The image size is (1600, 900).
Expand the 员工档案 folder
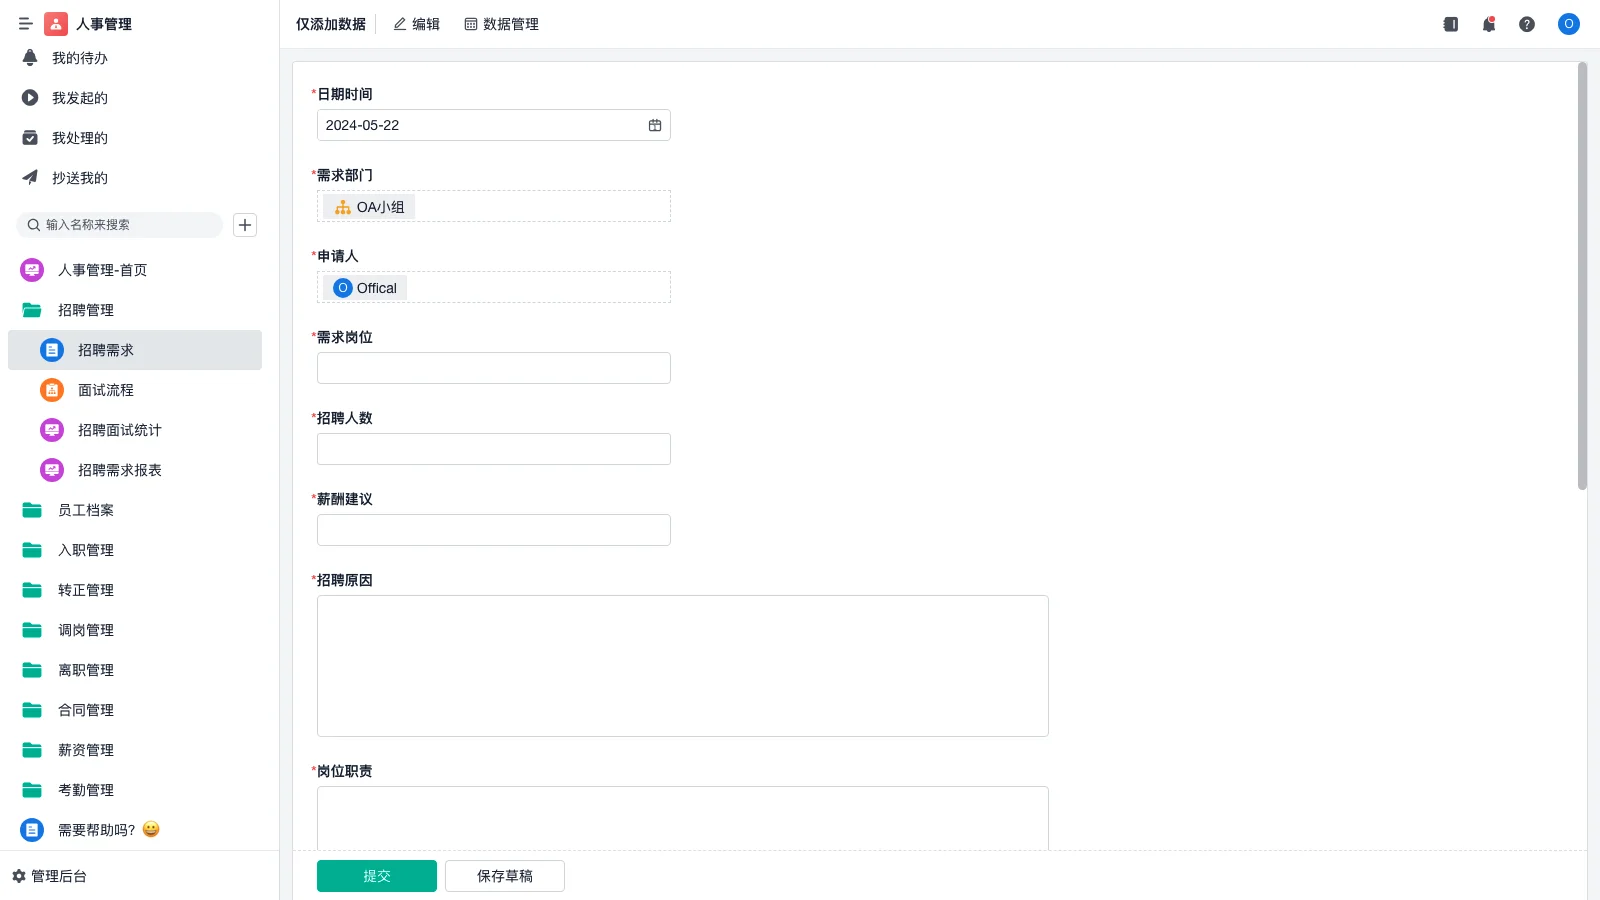click(x=86, y=510)
